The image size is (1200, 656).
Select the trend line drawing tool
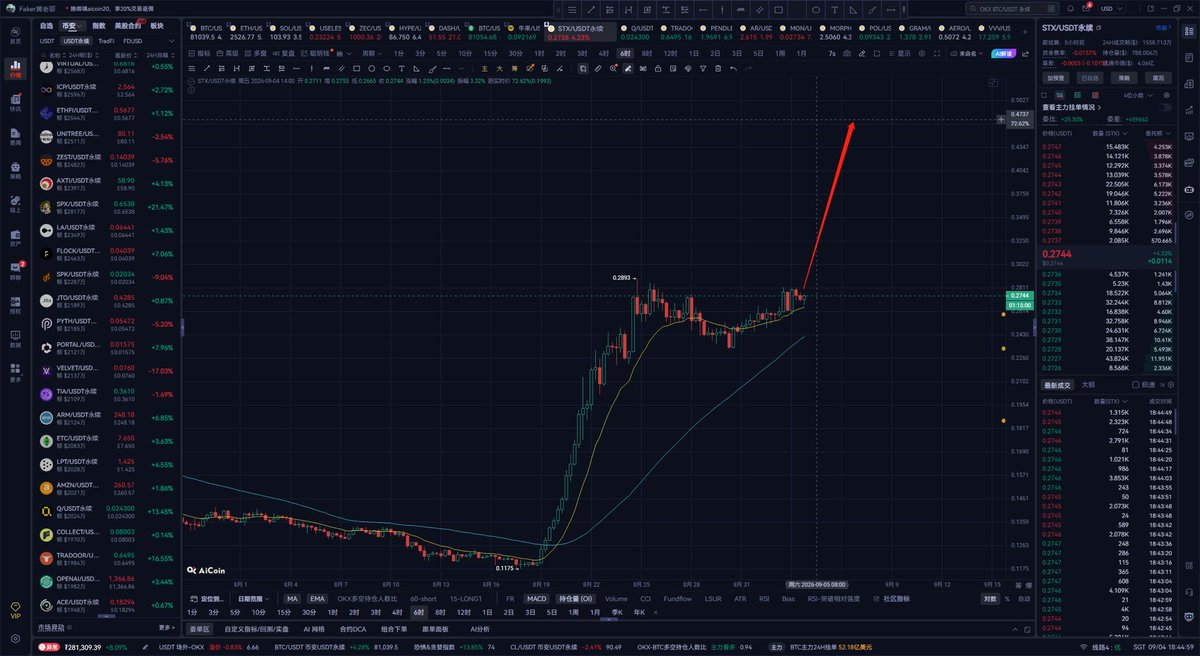point(206,68)
